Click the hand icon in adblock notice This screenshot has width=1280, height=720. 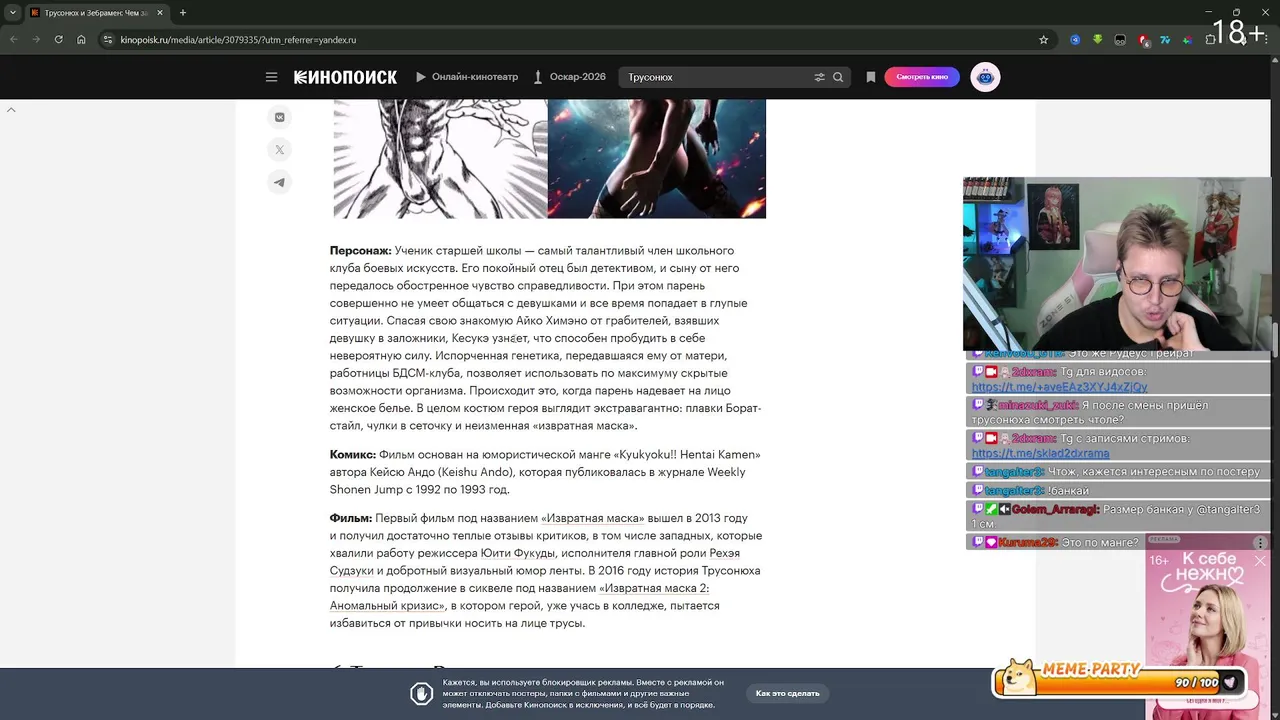point(421,693)
